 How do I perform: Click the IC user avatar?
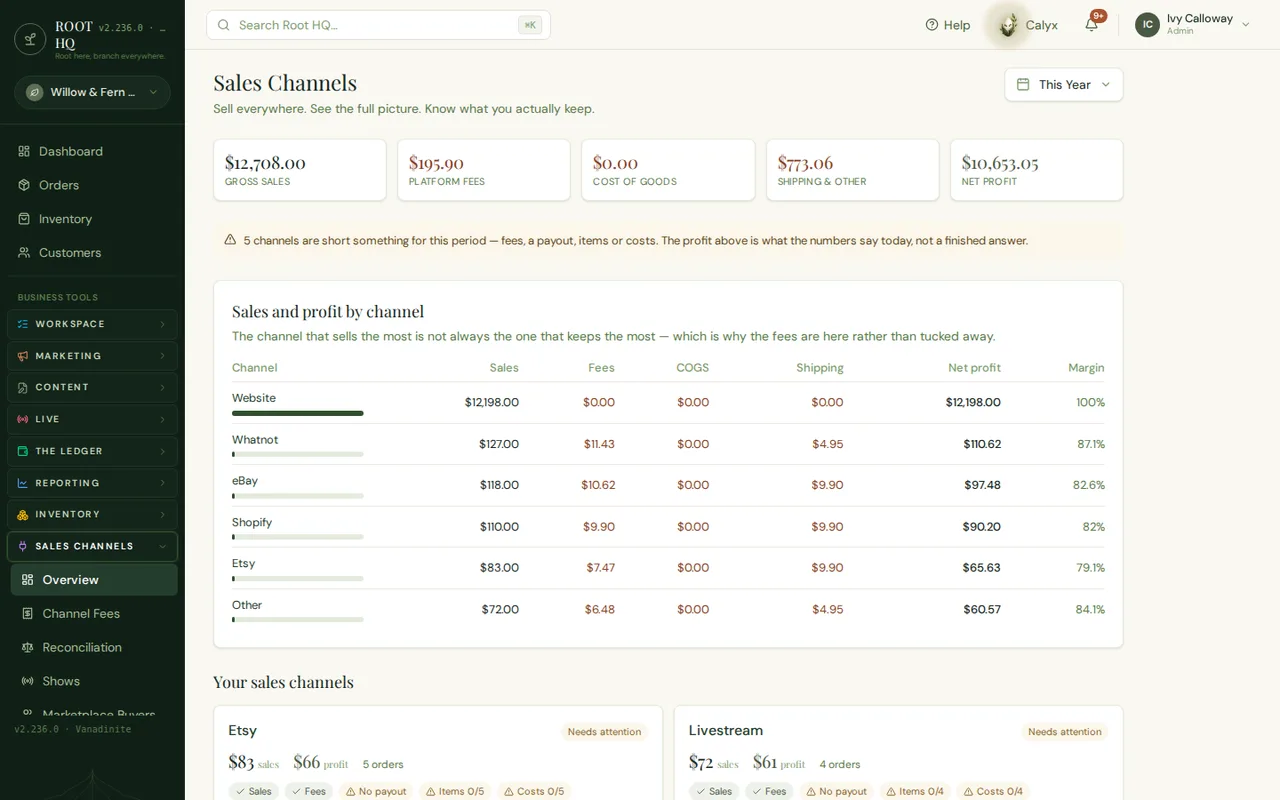pyautogui.click(x=1147, y=25)
